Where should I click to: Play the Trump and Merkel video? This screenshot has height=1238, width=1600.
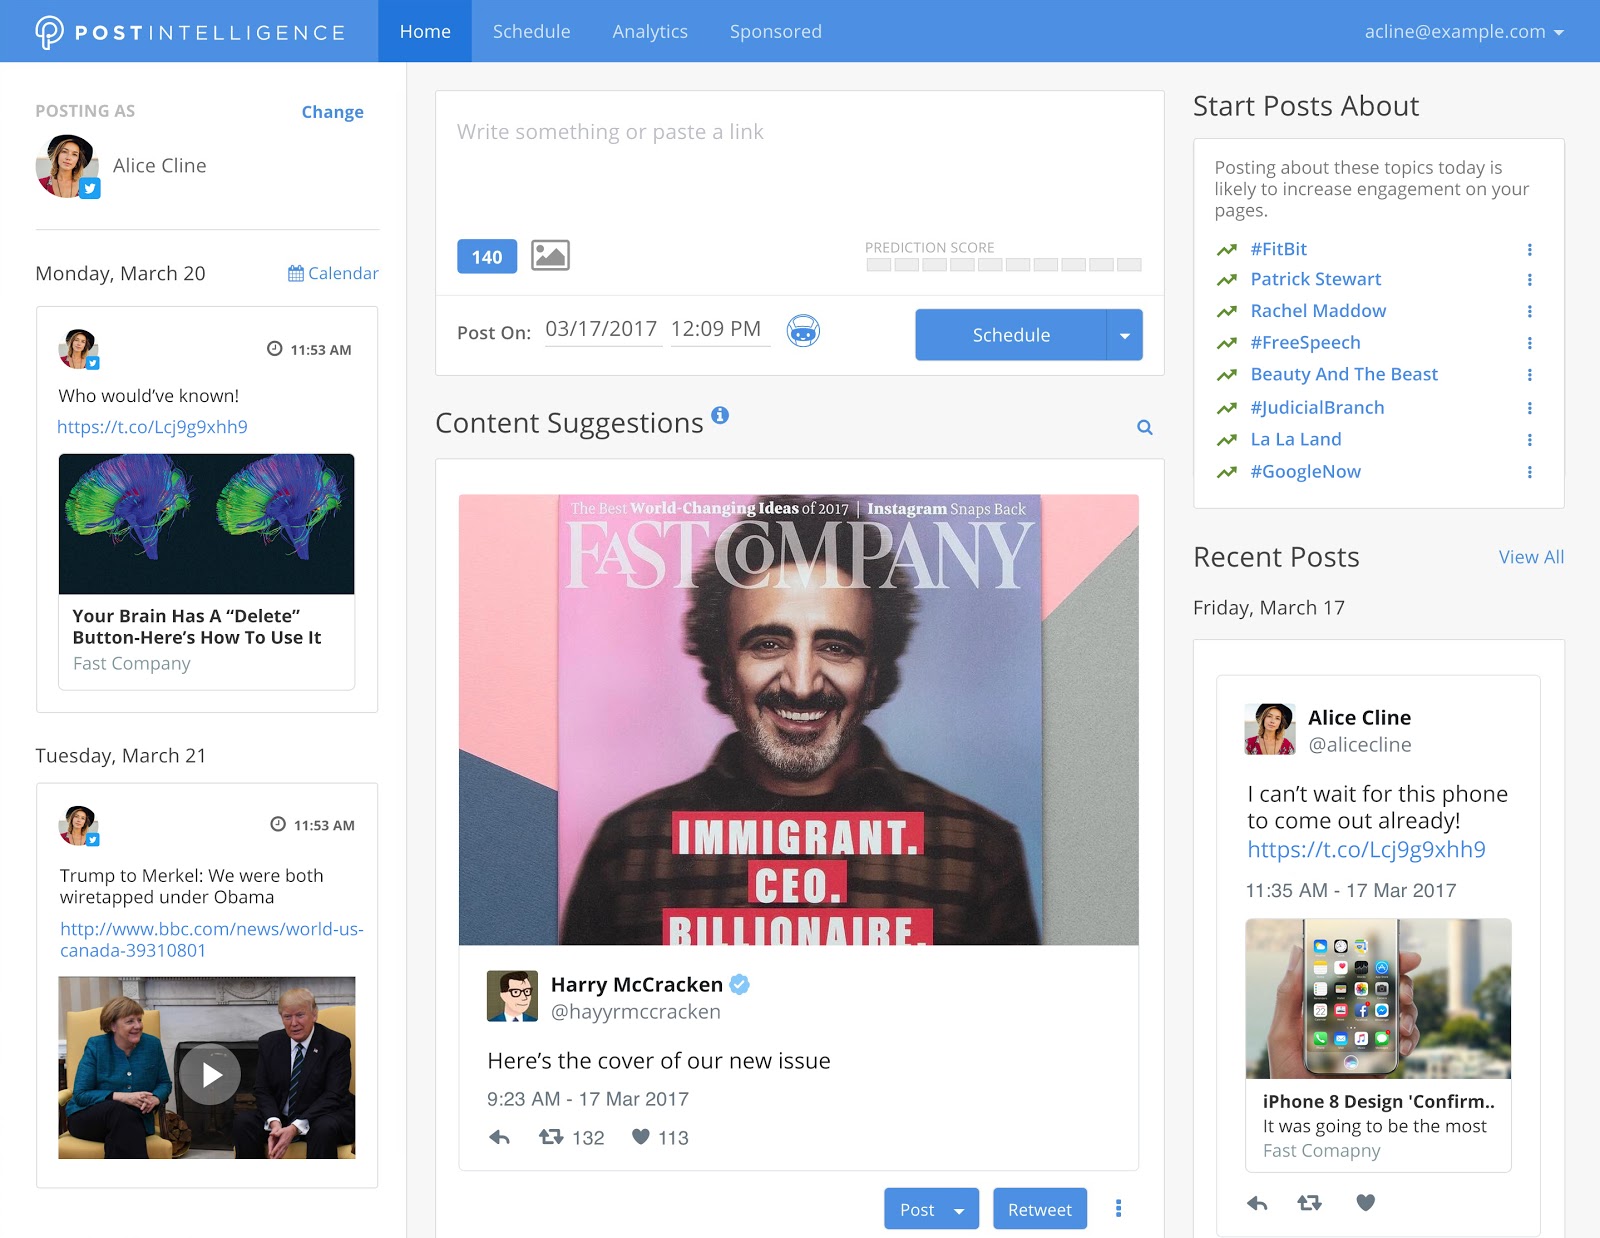(209, 1074)
